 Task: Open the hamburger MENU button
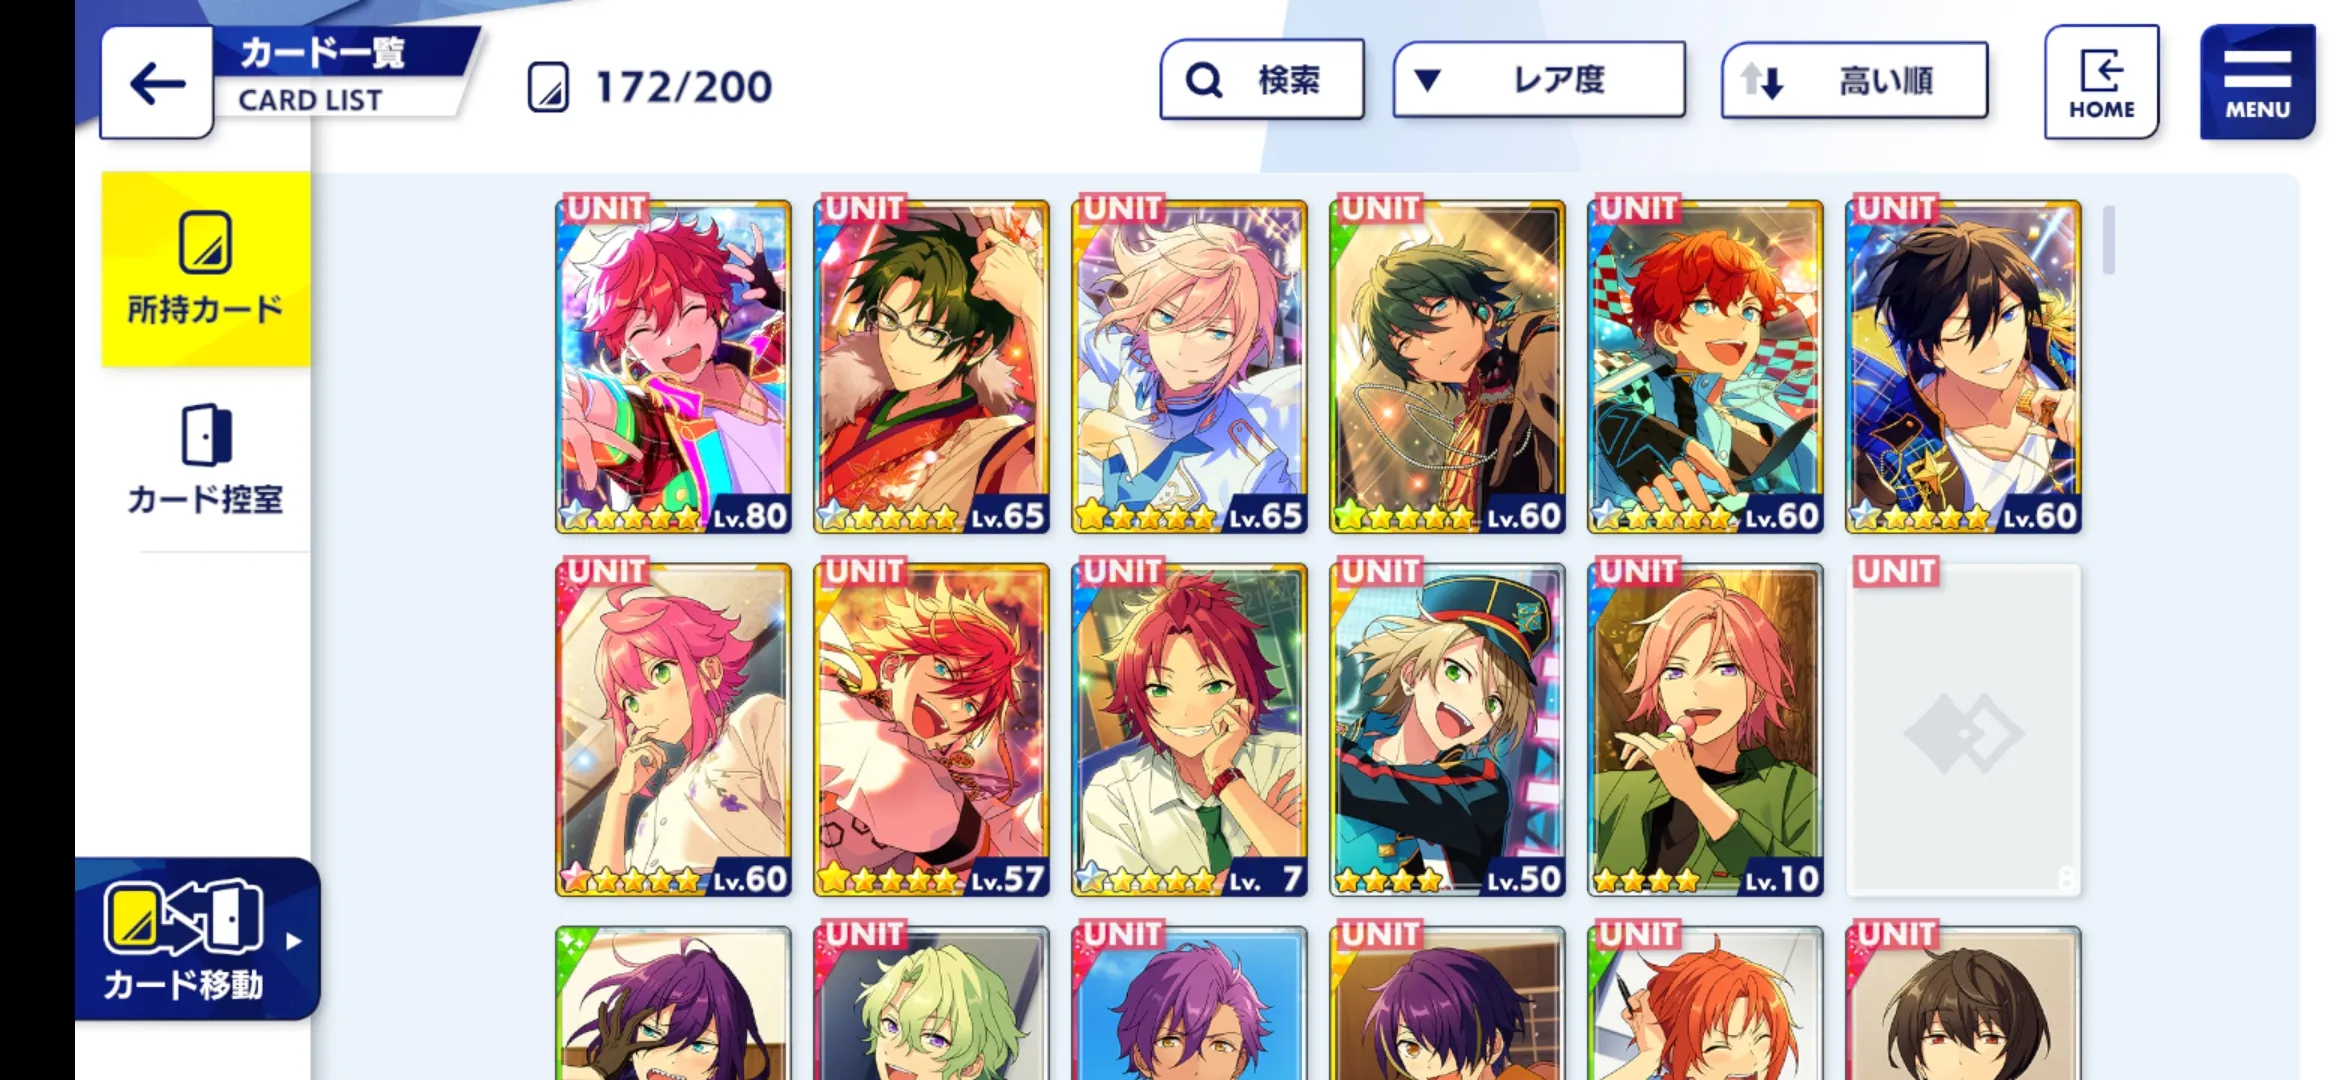coord(2257,82)
